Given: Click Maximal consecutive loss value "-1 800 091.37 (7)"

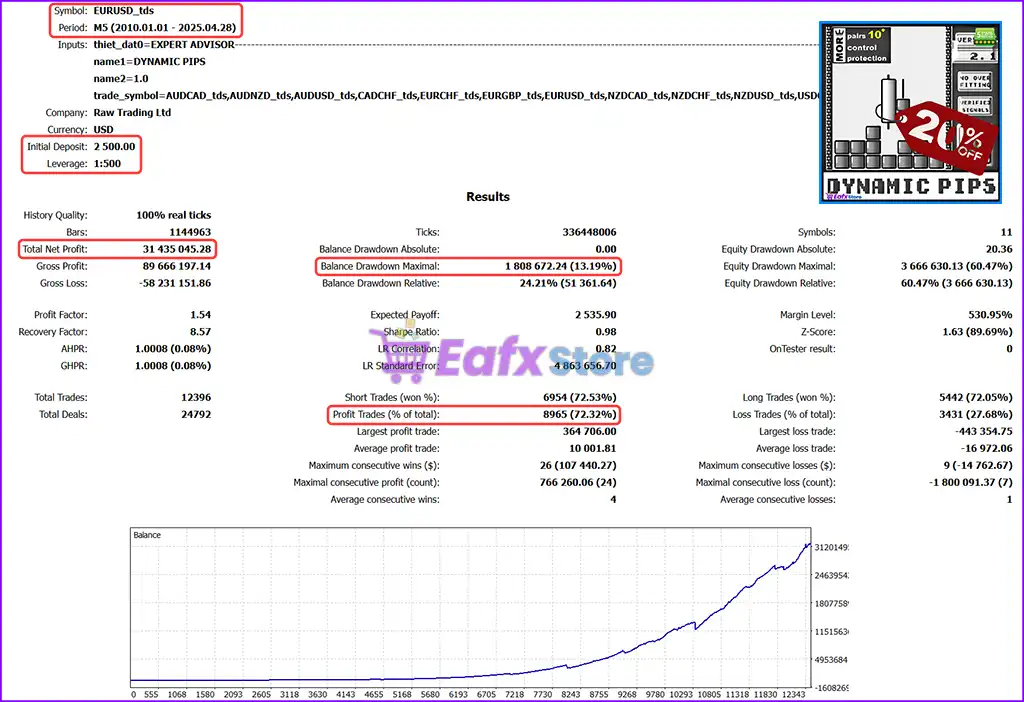Looking at the screenshot, I should pos(970,482).
